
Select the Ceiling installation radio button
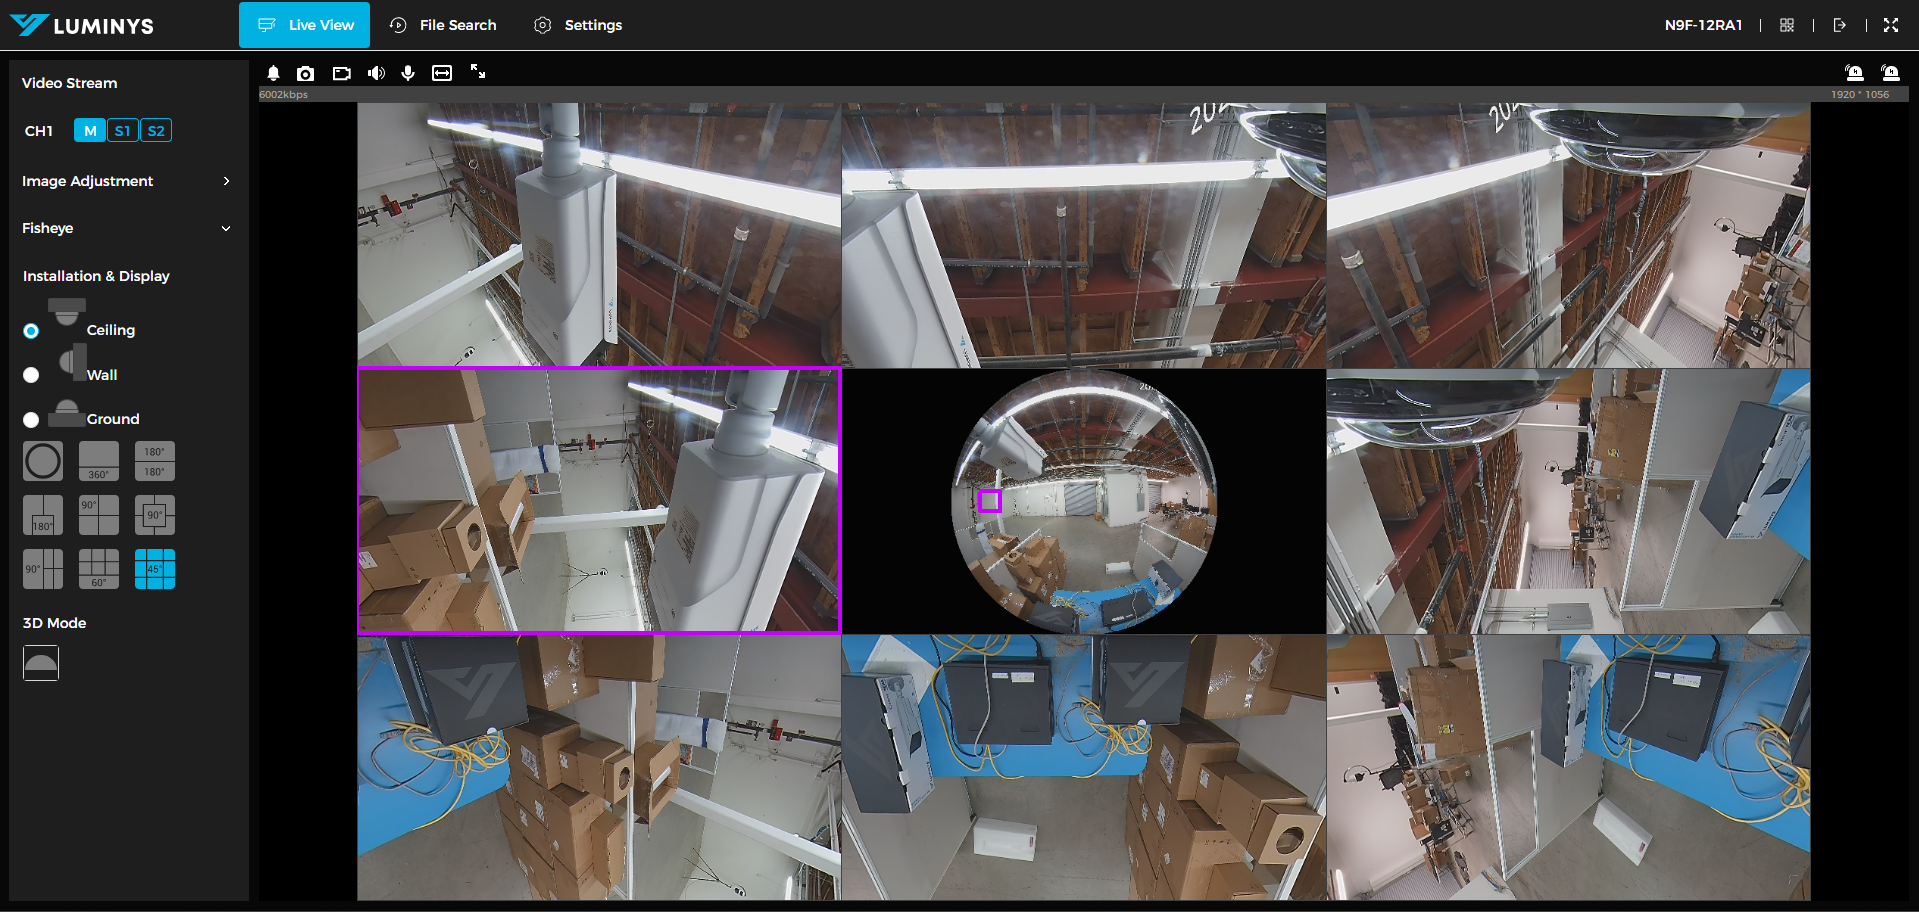click(x=31, y=331)
